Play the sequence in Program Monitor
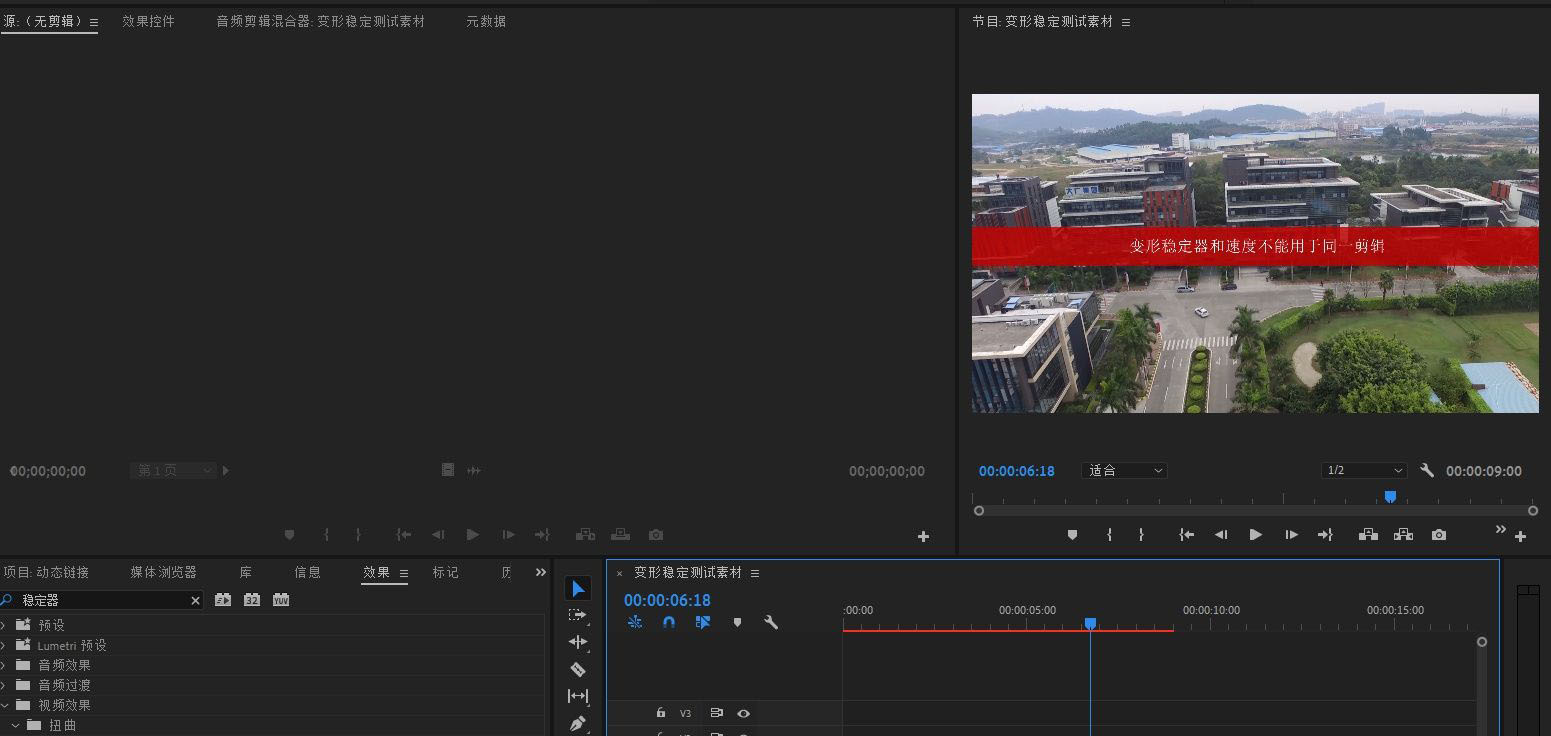Viewport: 1551px width, 736px height. tap(1255, 535)
